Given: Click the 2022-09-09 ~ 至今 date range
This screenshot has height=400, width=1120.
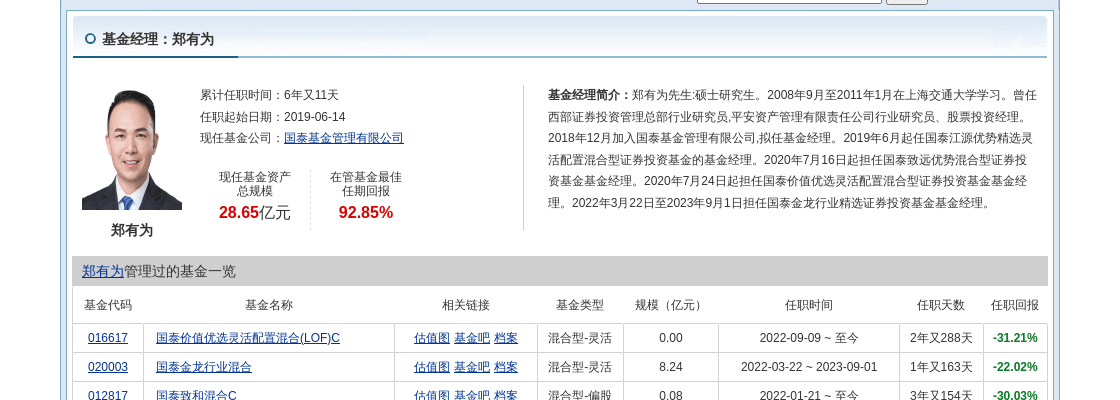Looking at the screenshot, I should pyautogui.click(x=809, y=338).
